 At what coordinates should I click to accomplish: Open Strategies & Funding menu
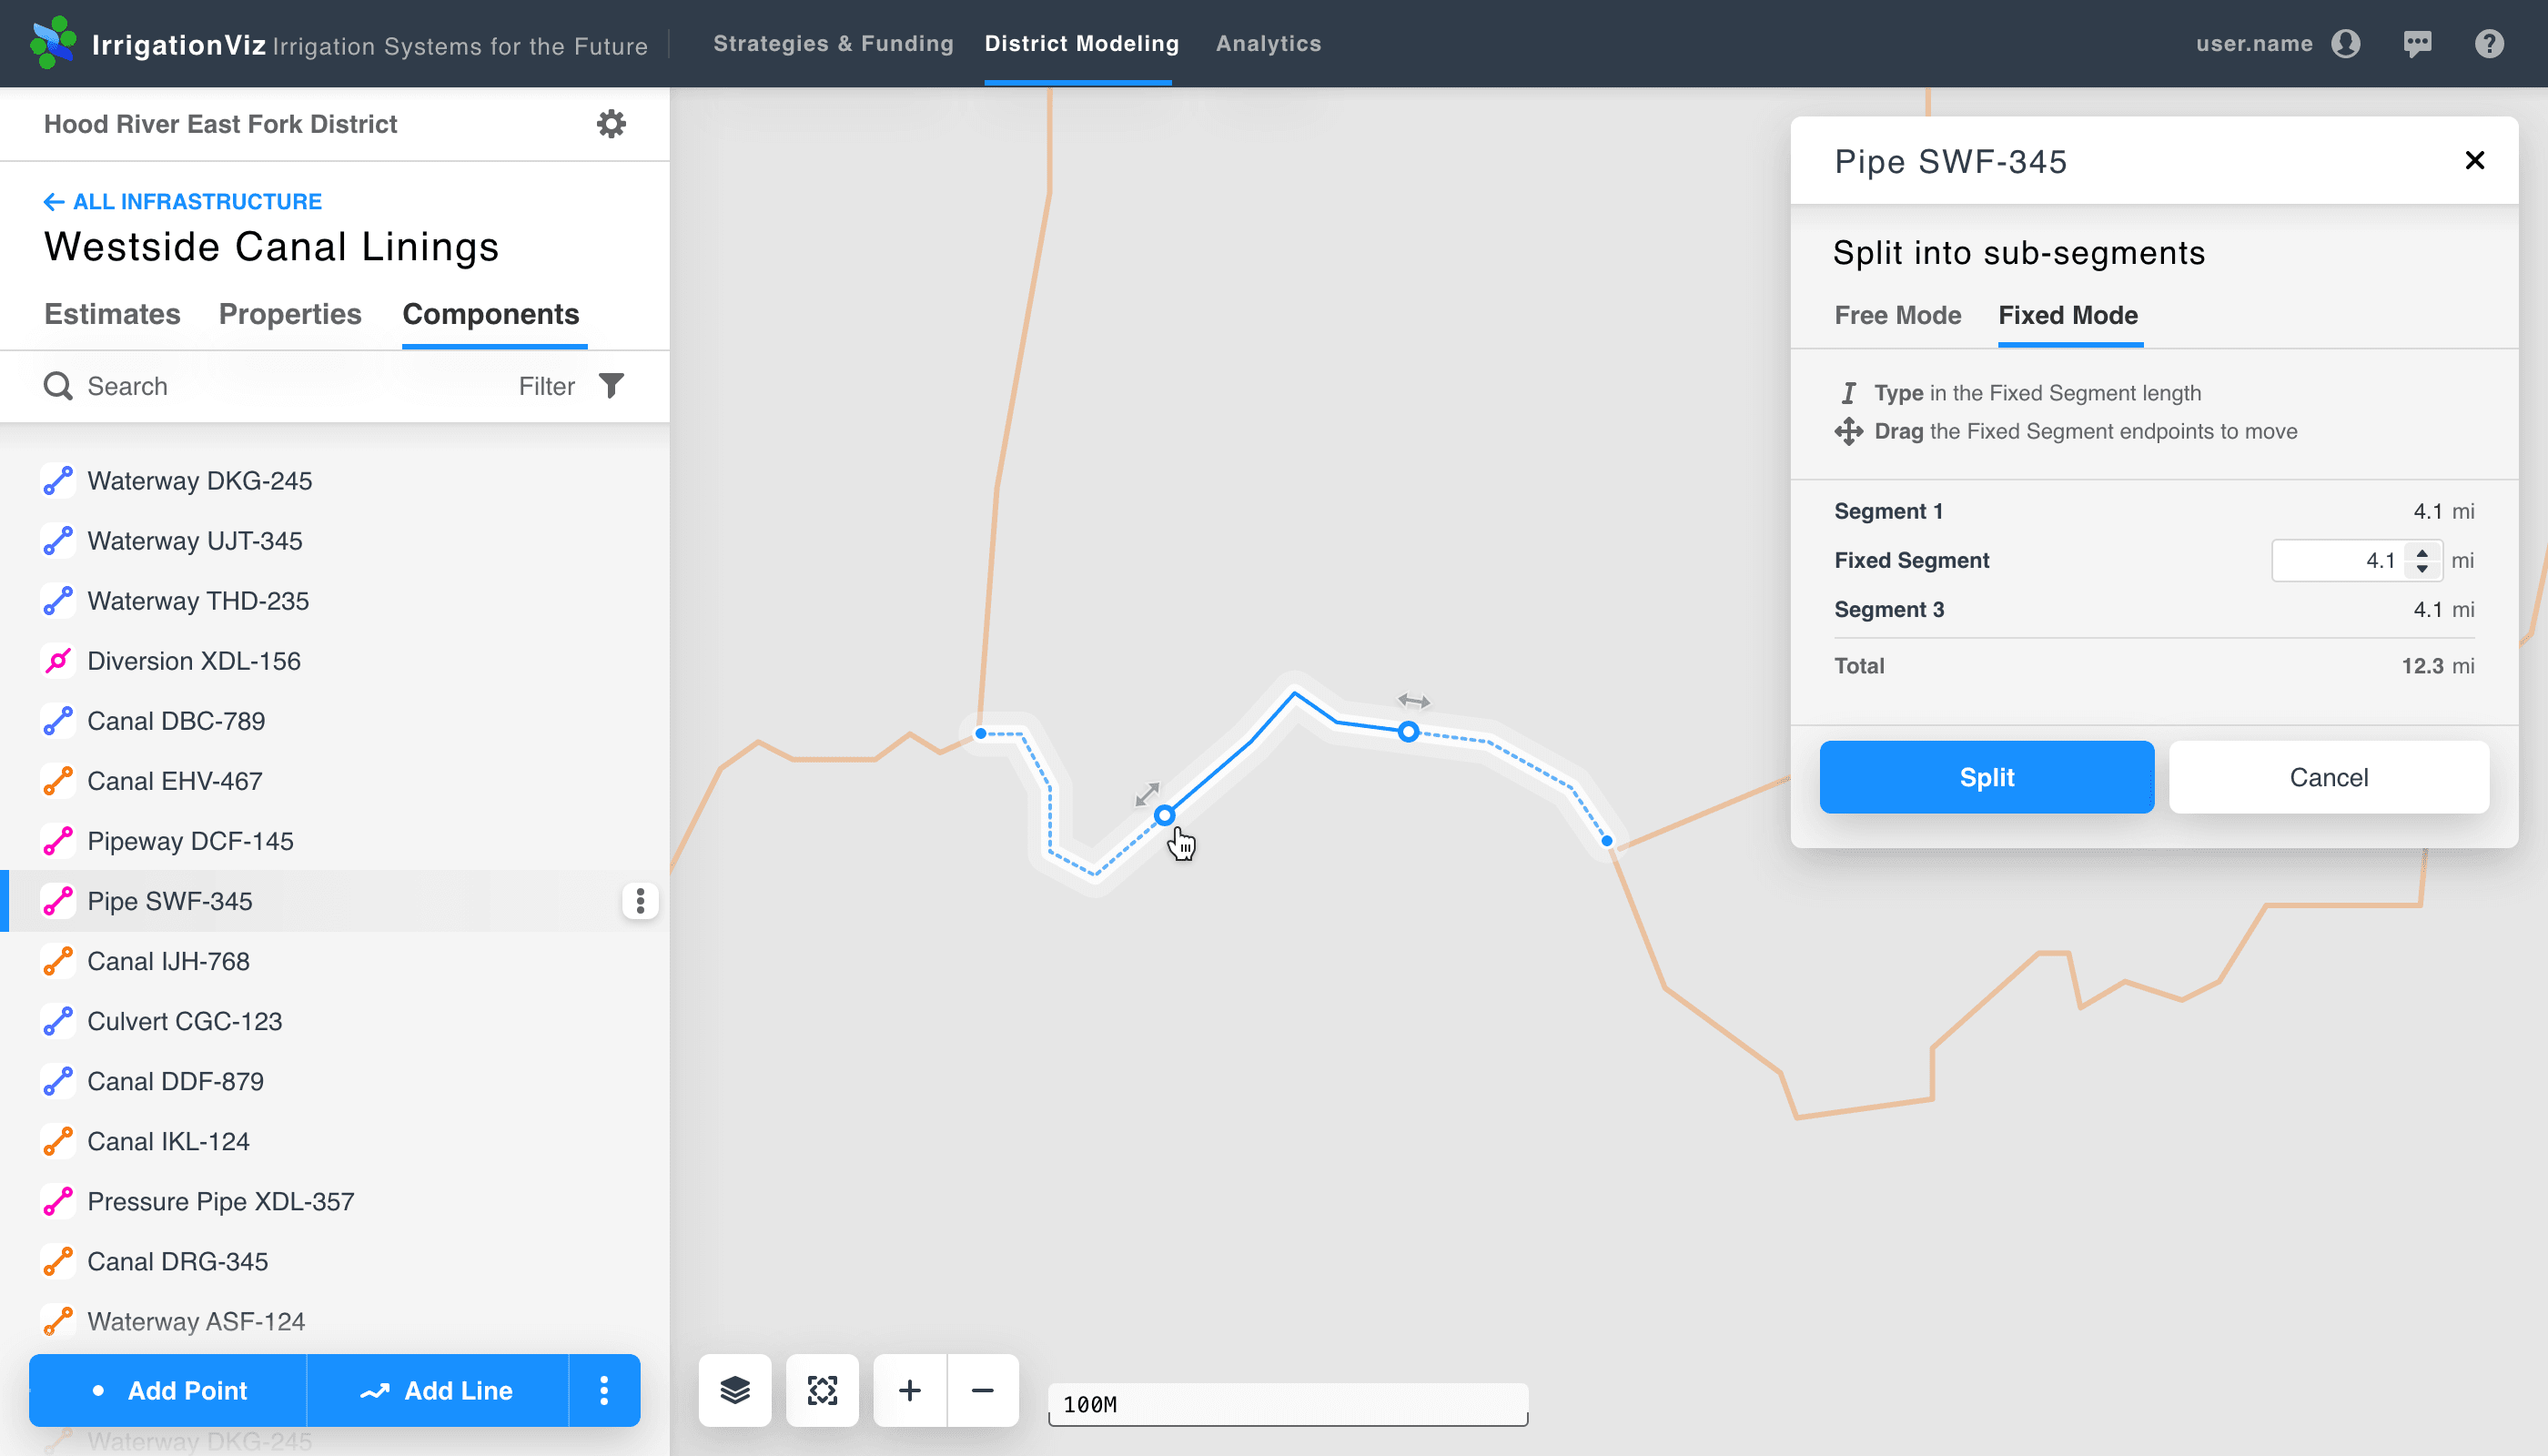[833, 43]
